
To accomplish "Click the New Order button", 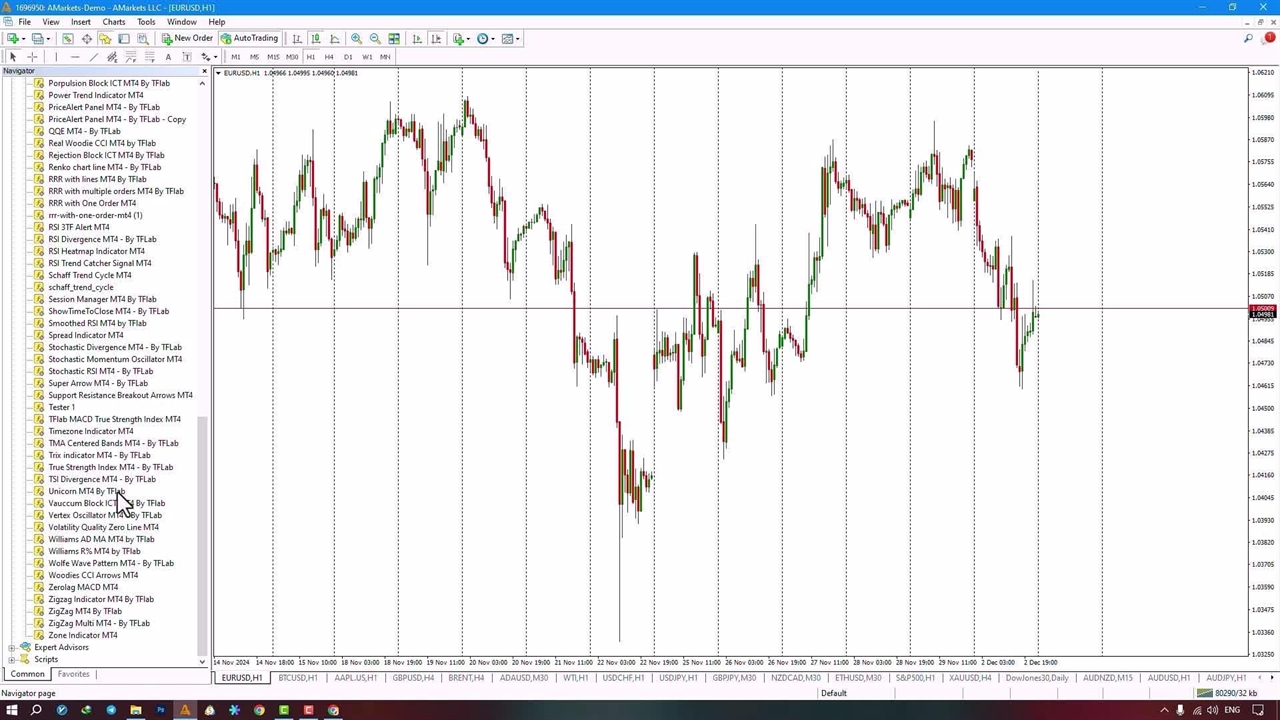I will [187, 39].
